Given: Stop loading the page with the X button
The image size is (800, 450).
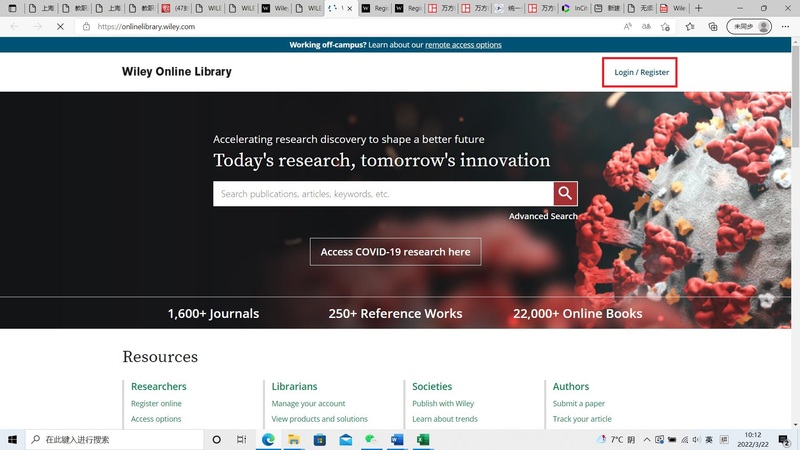Looking at the screenshot, I should (60, 27).
